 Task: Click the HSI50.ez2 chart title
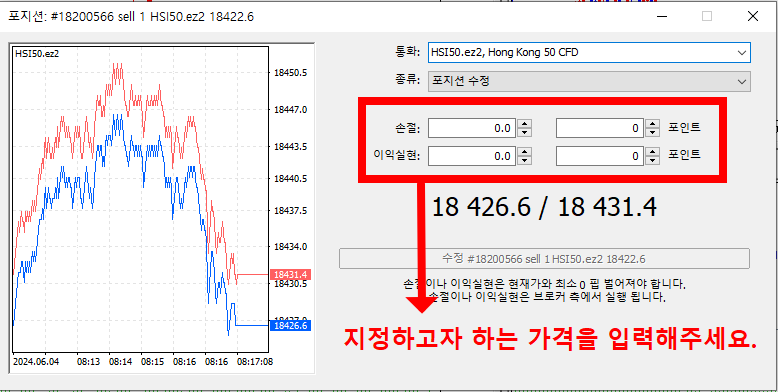[37, 54]
